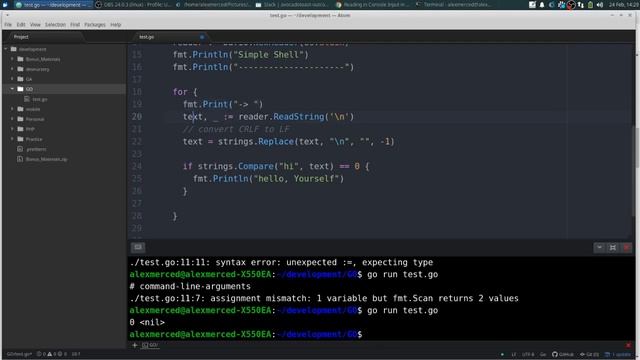Open the system tray notification bell
This screenshot has height=360, width=640.
(x=542, y=5)
